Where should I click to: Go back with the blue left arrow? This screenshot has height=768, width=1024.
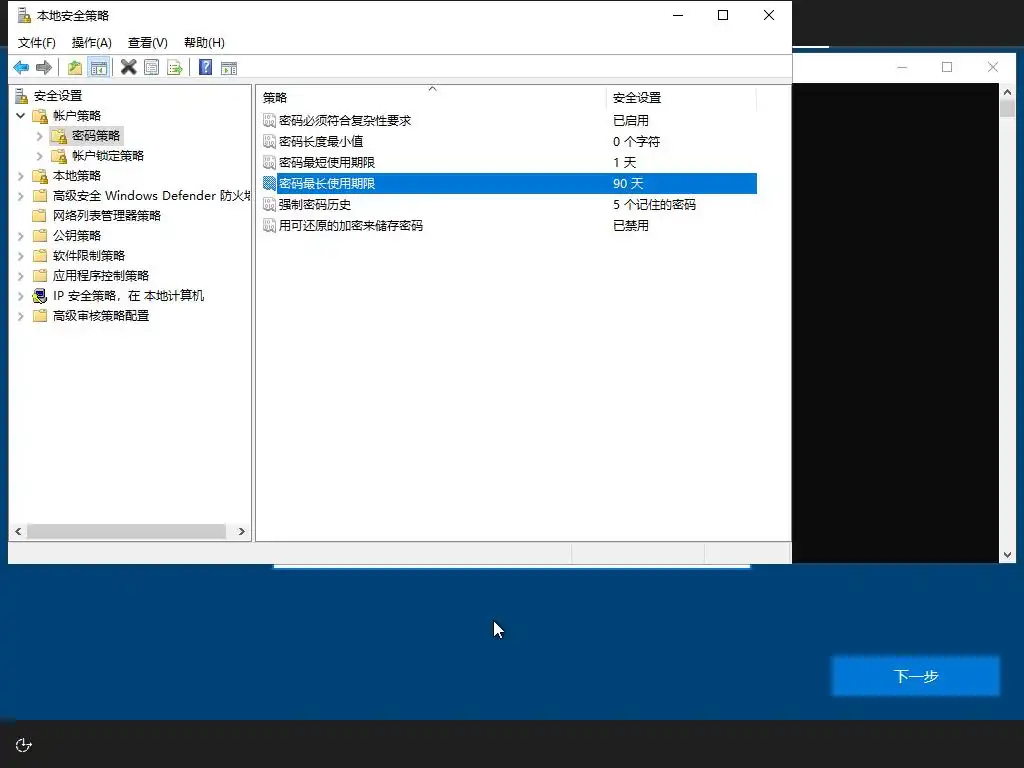(x=21, y=67)
